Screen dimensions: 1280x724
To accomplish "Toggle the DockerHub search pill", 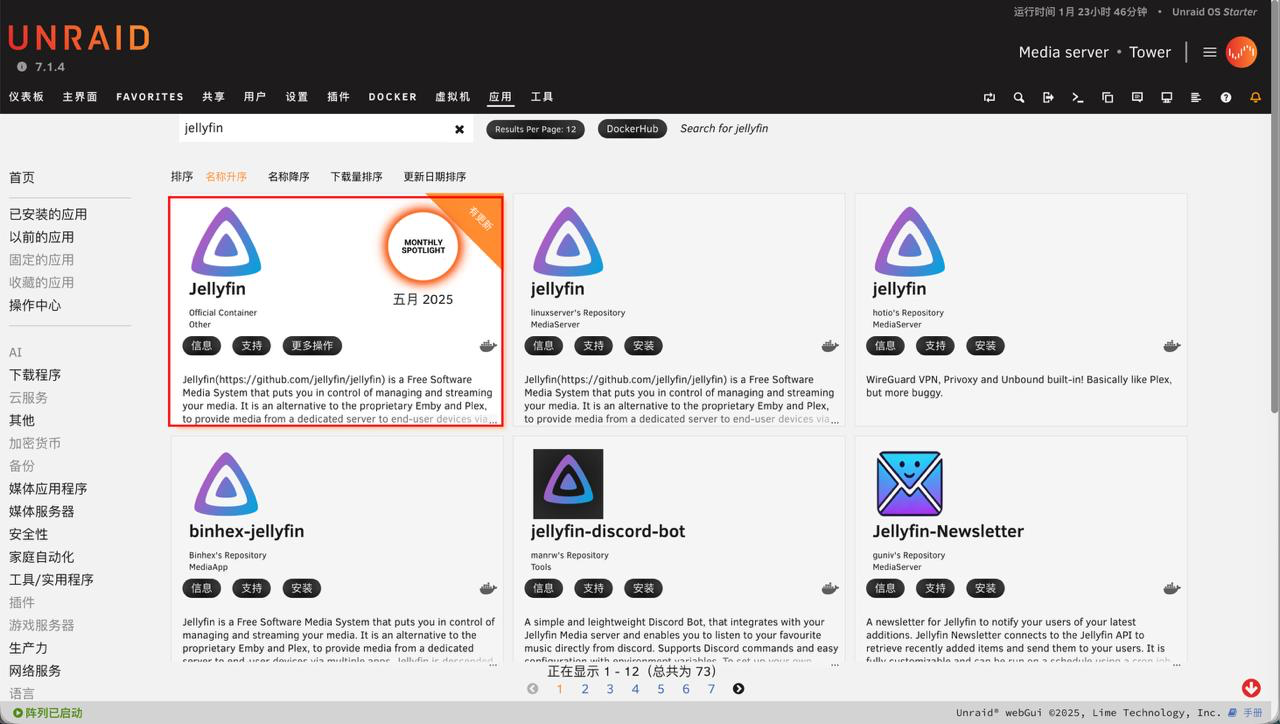I will (632, 129).
